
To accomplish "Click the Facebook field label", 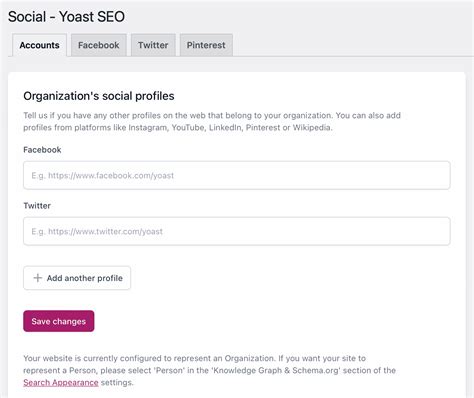I will (42, 150).
